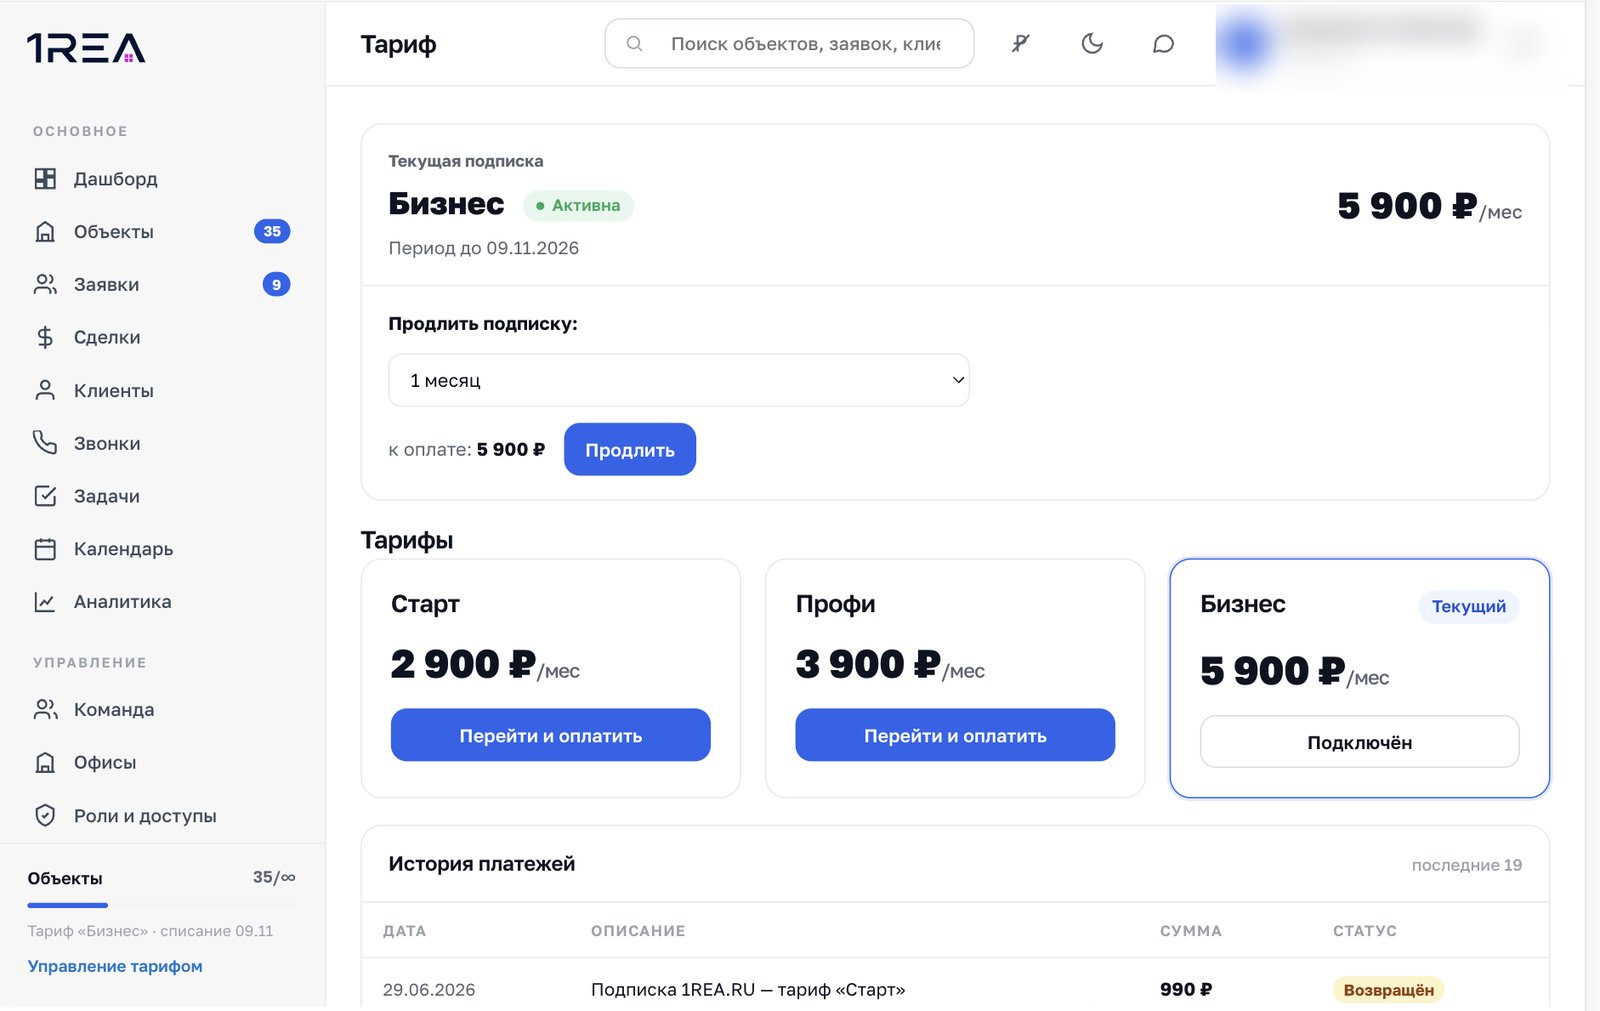Open the Календарь calendar icon
The height and width of the screenshot is (1011, 1600).
tap(45, 549)
